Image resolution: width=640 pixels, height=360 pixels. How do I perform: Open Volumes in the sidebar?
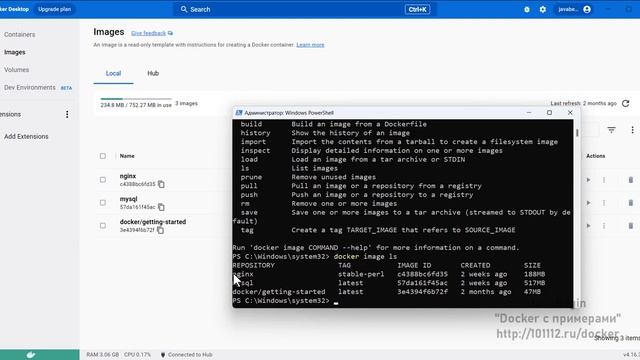[17, 70]
